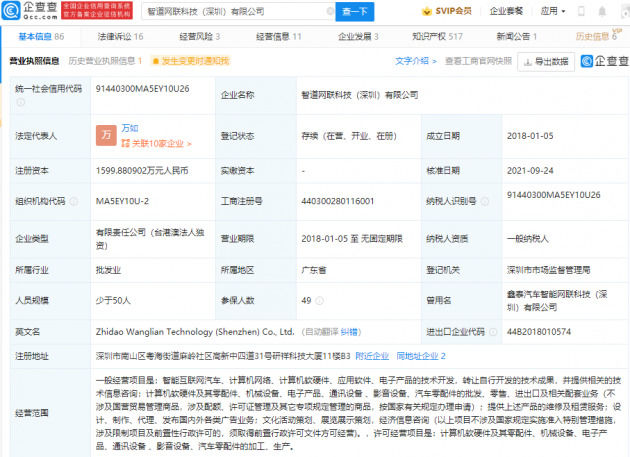
Task: Select 工商注册号 440300280116001
Action: (338, 201)
